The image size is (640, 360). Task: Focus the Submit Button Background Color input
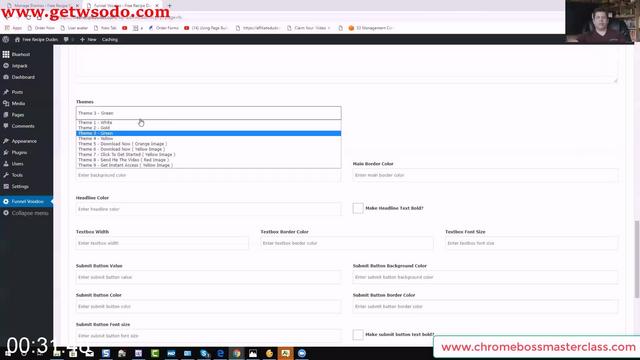(x=485, y=277)
